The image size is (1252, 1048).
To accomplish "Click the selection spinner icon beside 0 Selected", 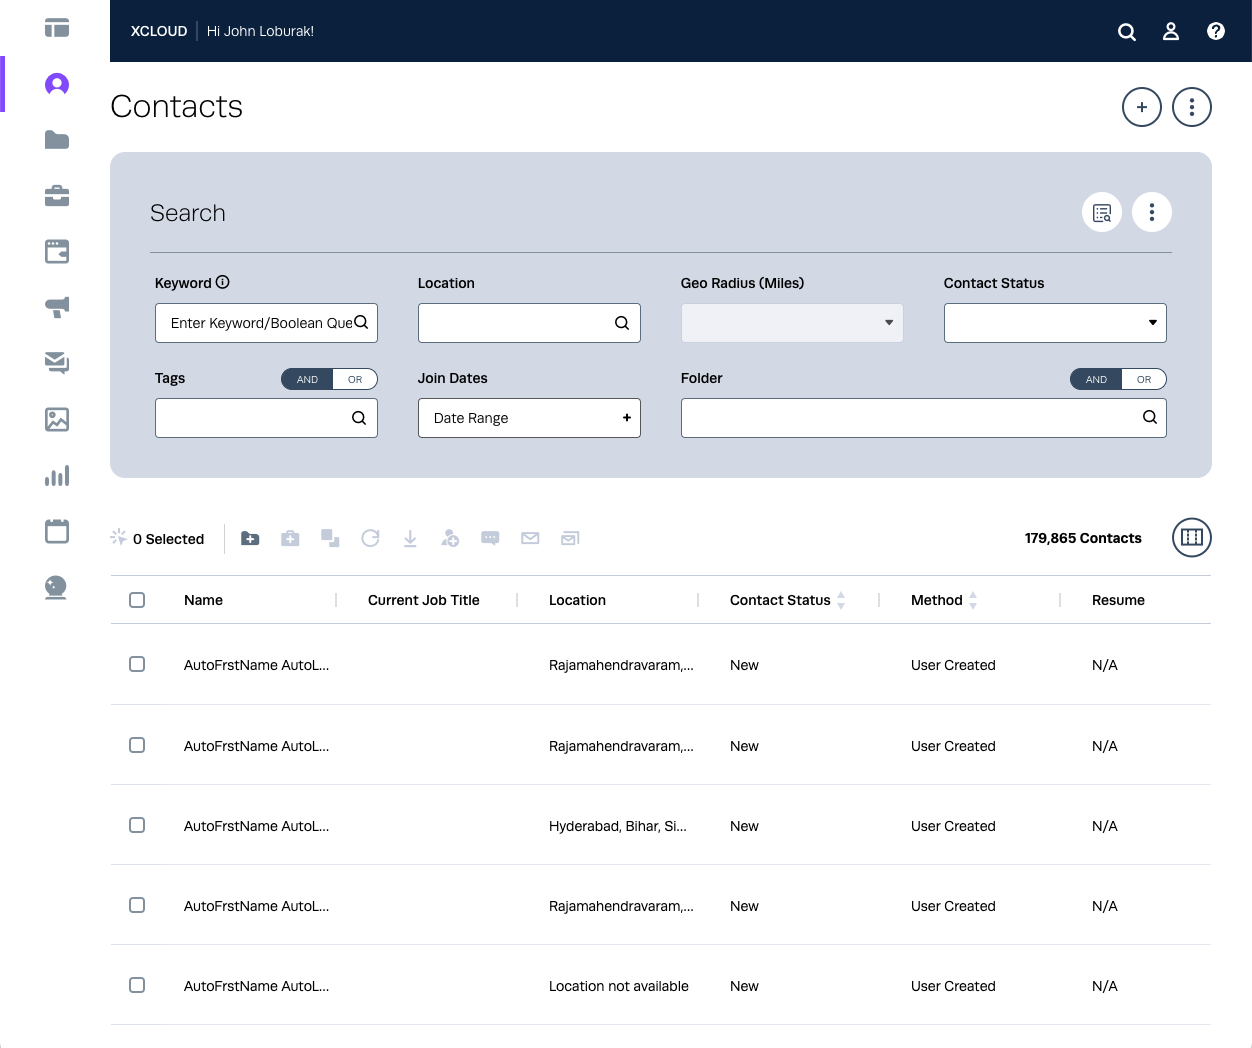I will 118,537.
